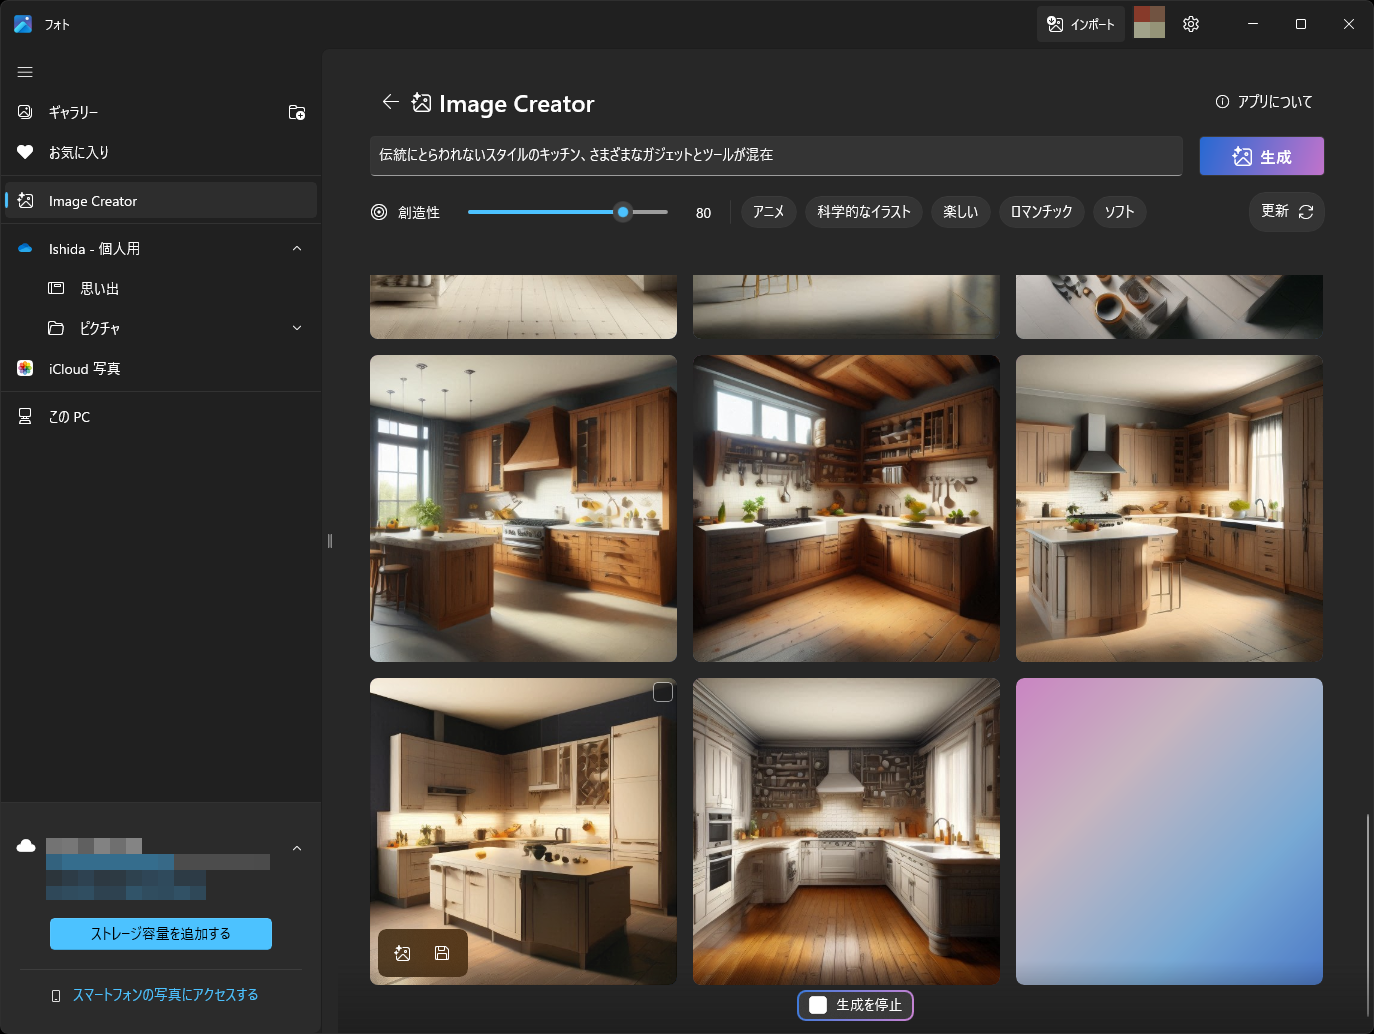
Task: Apply the ソフト style chip
Action: click(x=1120, y=212)
